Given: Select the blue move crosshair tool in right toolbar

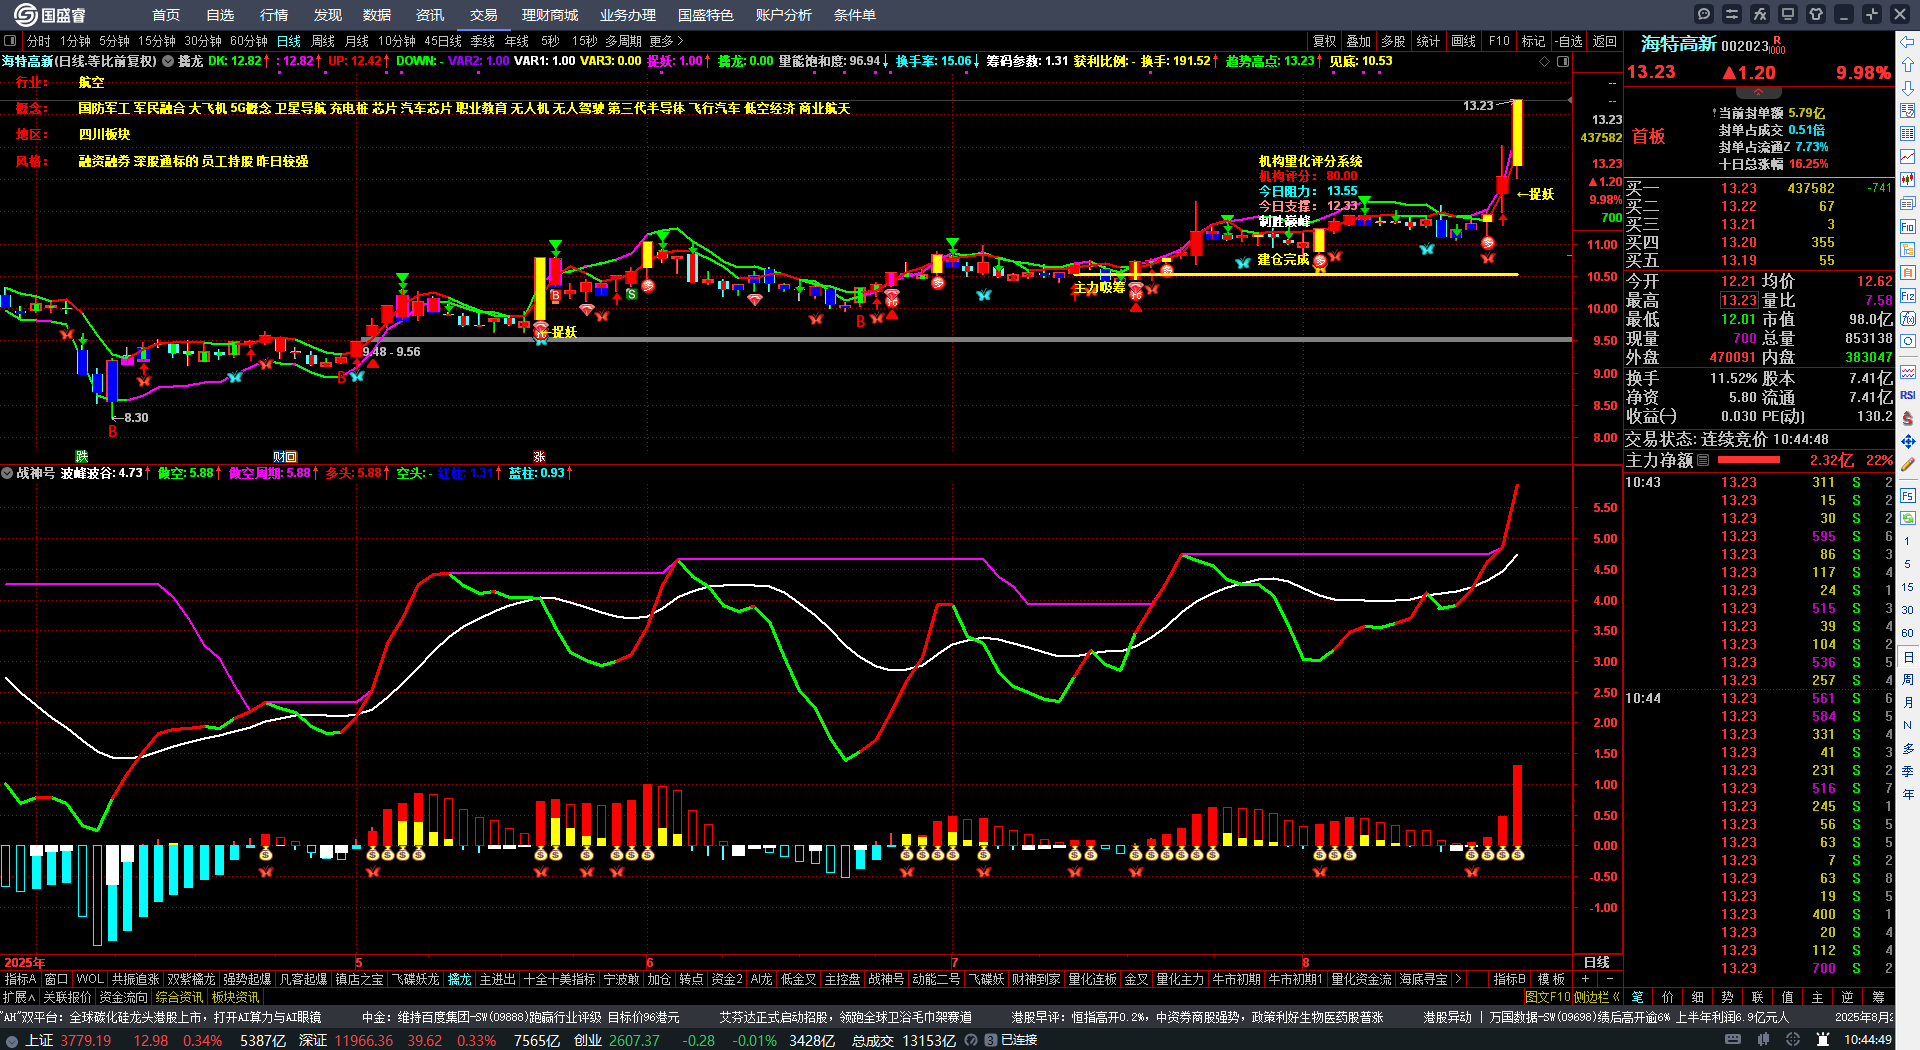Looking at the screenshot, I should point(1908,441).
